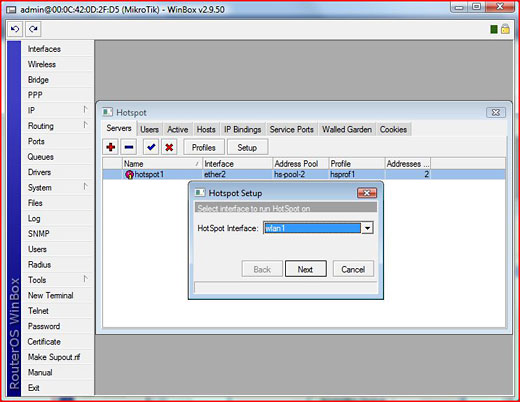This screenshot has height=402, width=520.
Task: Click the yellow padlock icon
Action: coord(505,29)
